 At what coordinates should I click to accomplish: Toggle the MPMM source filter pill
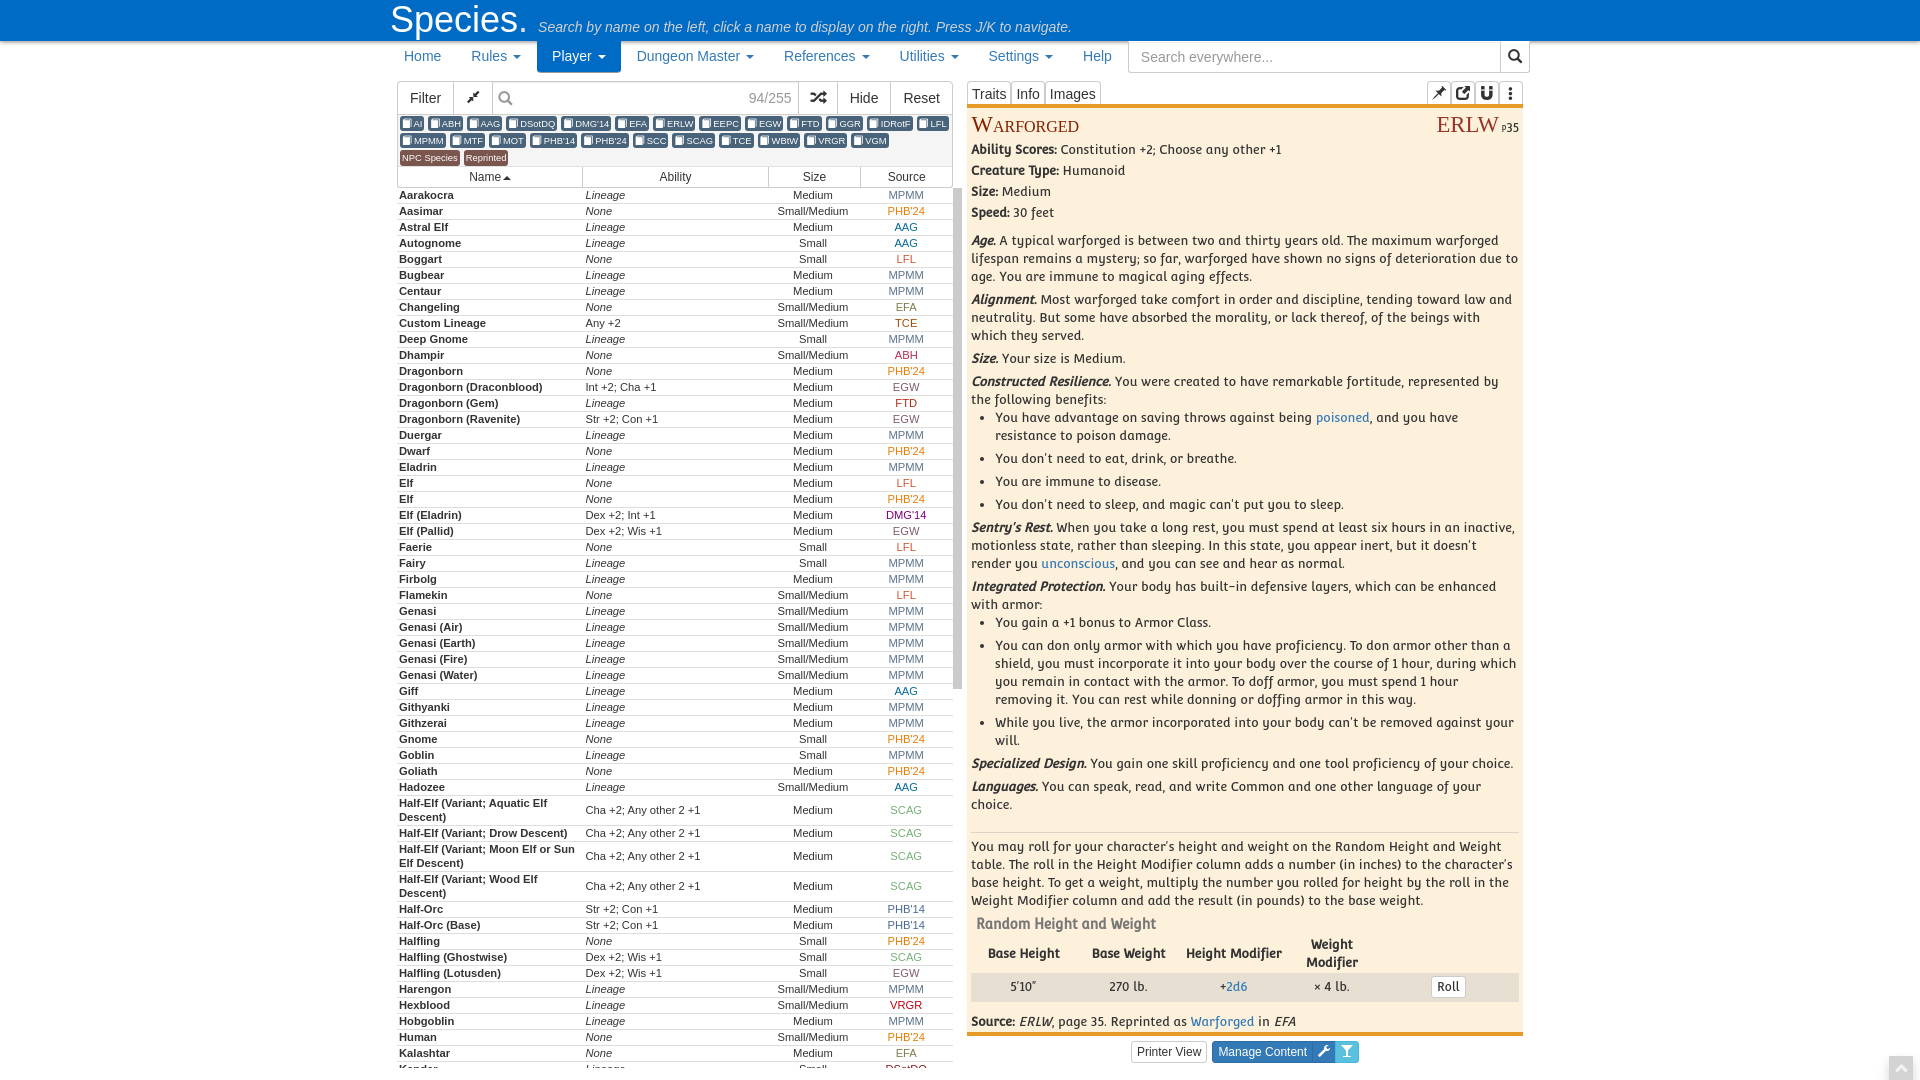click(x=423, y=141)
